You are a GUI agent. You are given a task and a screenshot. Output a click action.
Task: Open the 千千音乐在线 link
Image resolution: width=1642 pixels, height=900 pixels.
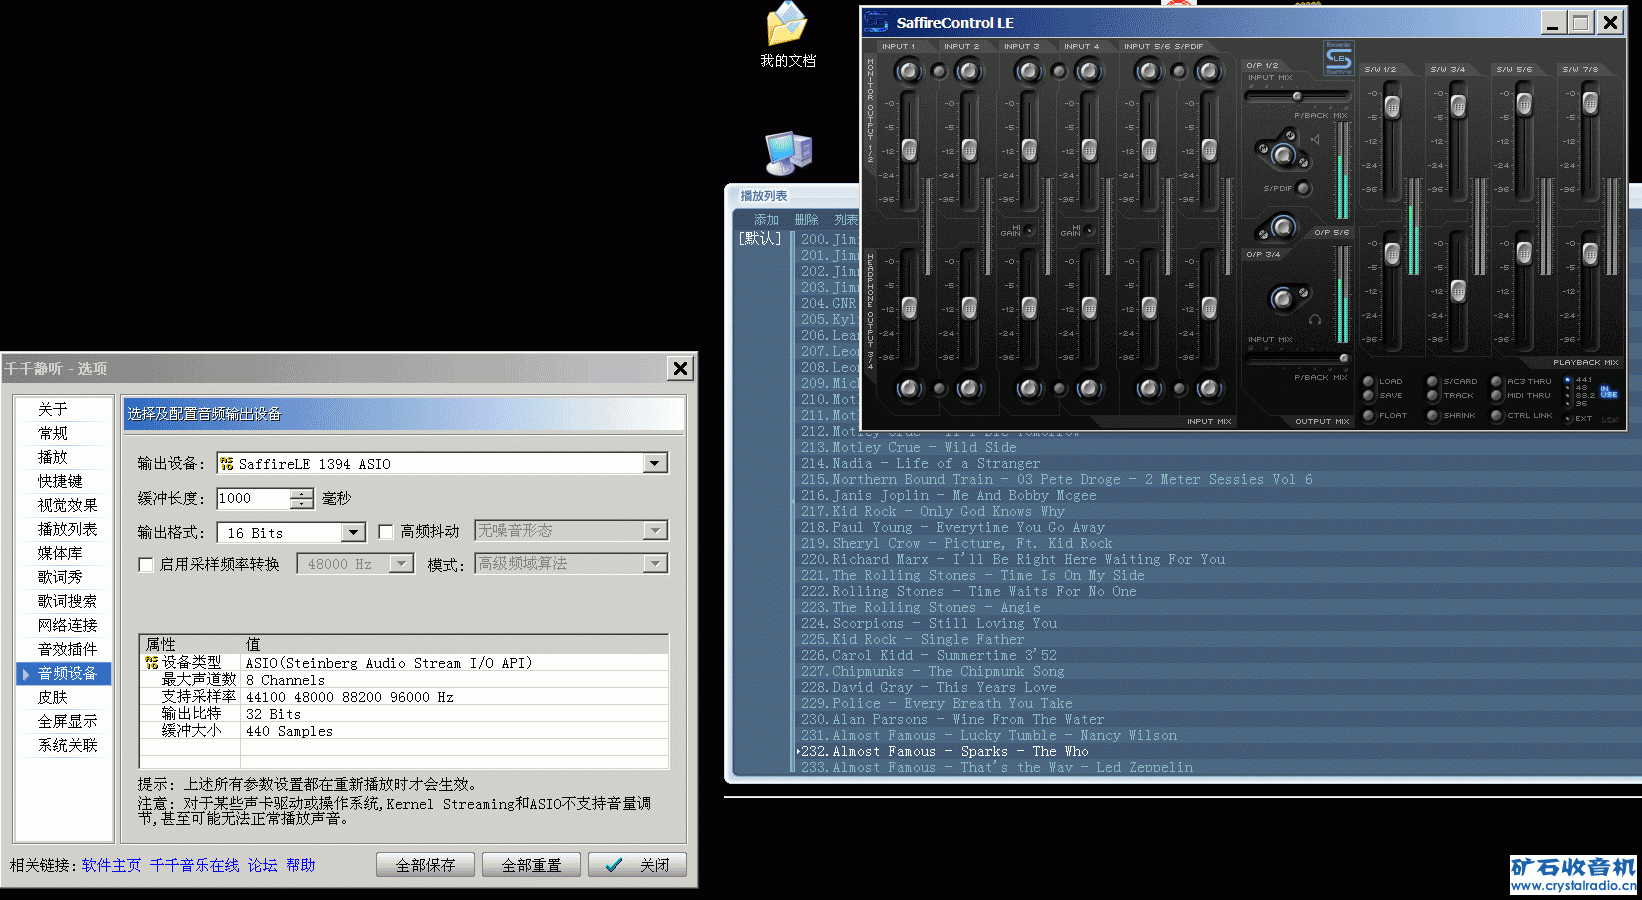[195, 865]
